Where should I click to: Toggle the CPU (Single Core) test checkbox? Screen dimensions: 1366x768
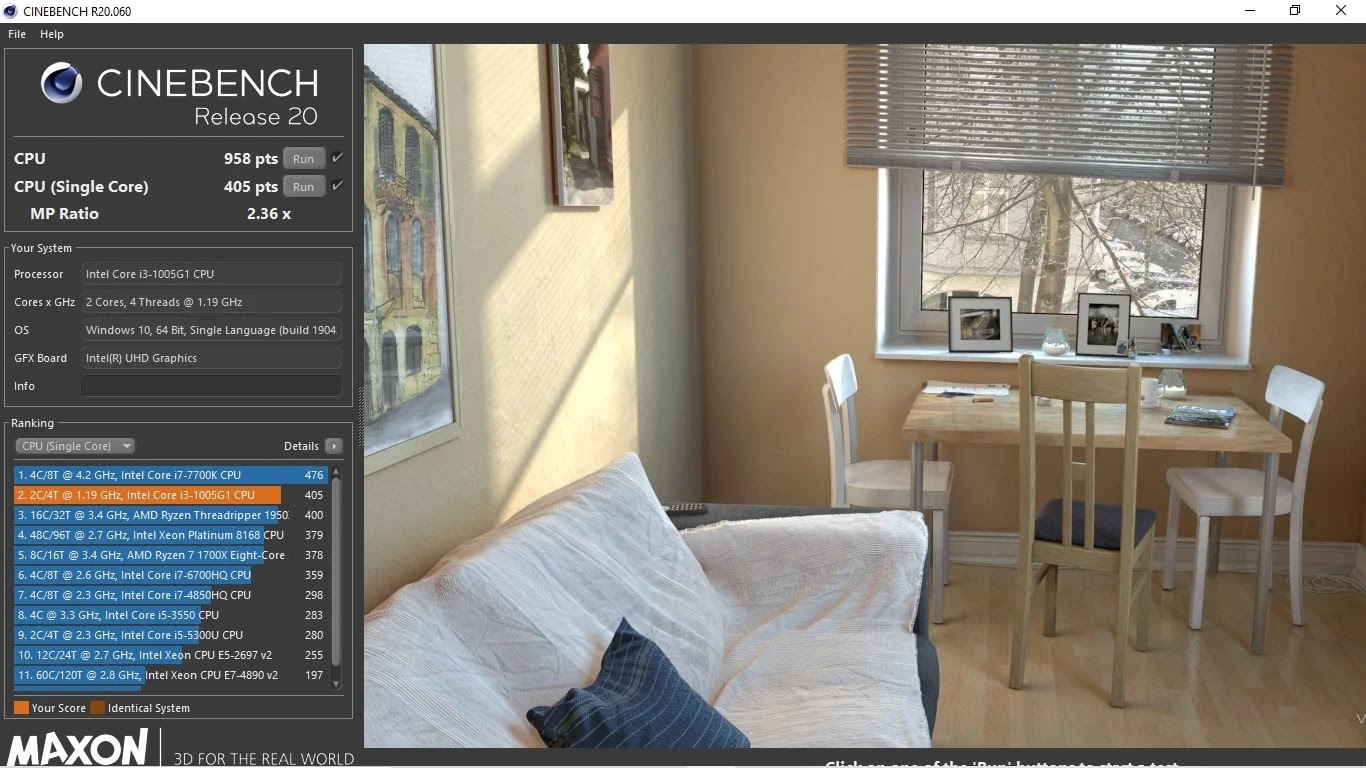point(337,186)
